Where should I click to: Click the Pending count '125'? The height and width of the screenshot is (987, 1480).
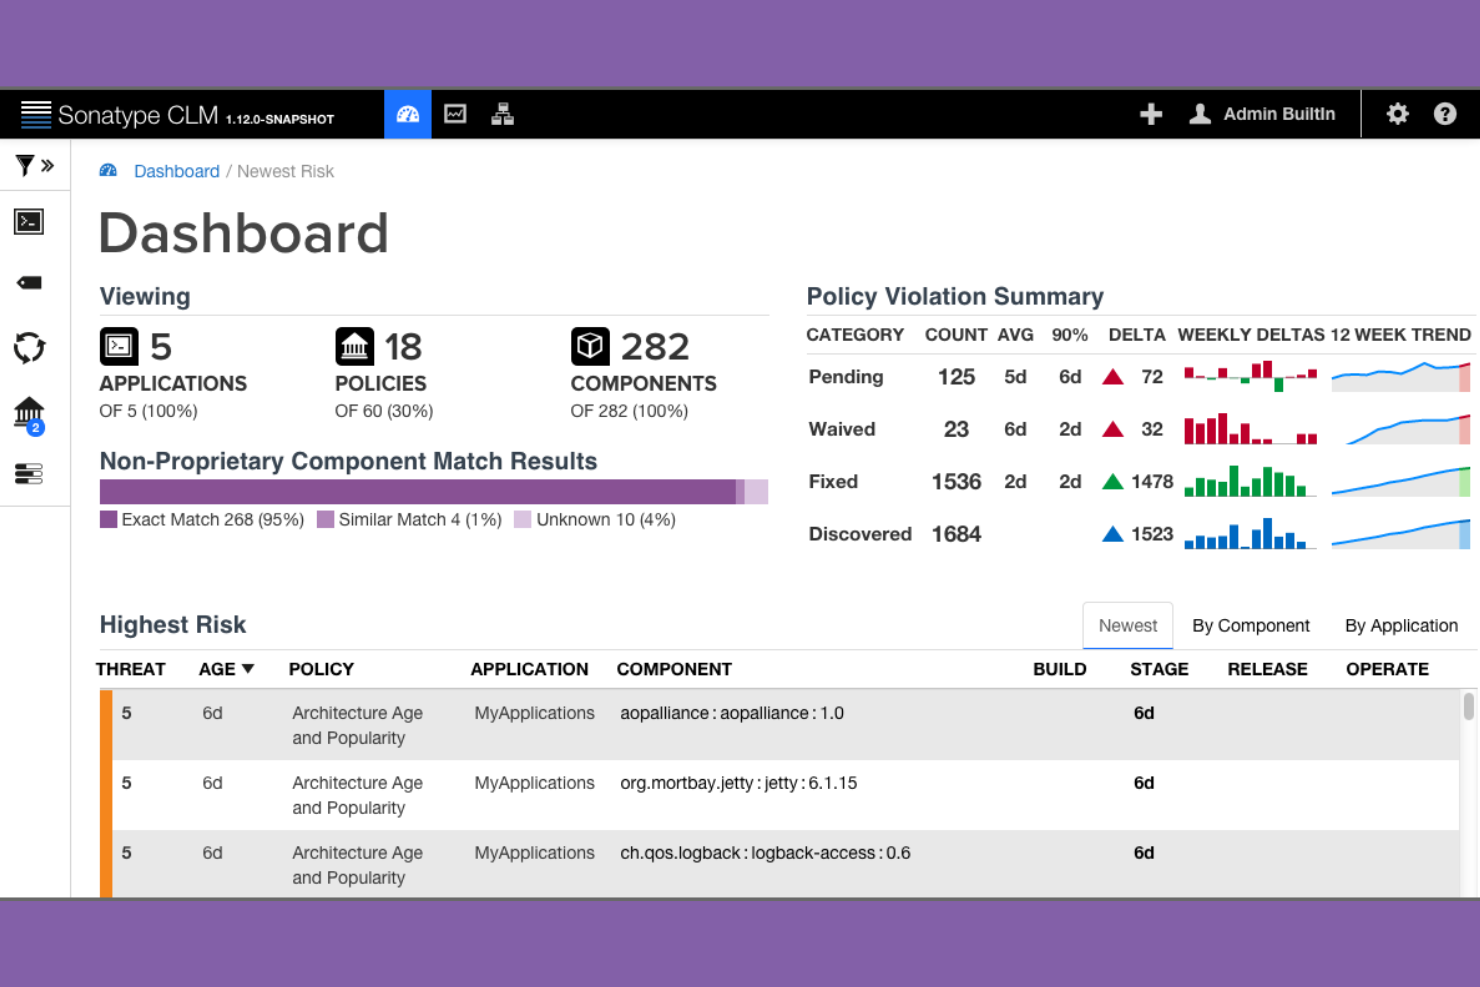(x=956, y=377)
